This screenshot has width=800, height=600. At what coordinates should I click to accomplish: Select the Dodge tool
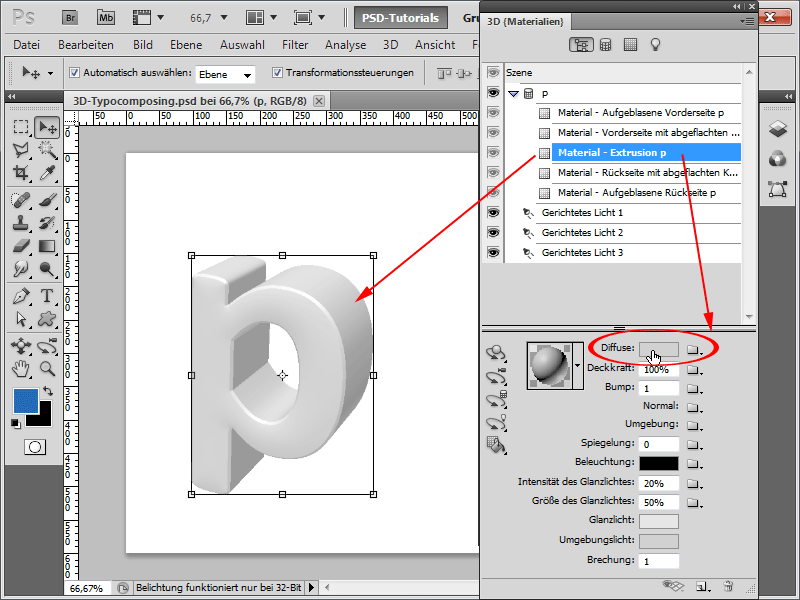[x=47, y=268]
